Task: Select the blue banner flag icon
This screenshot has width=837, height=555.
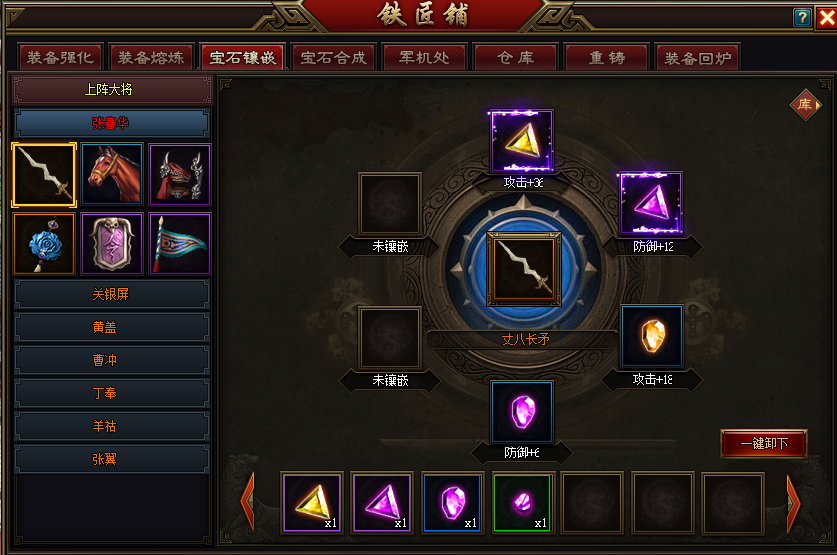Action: [x=180, y=244]
